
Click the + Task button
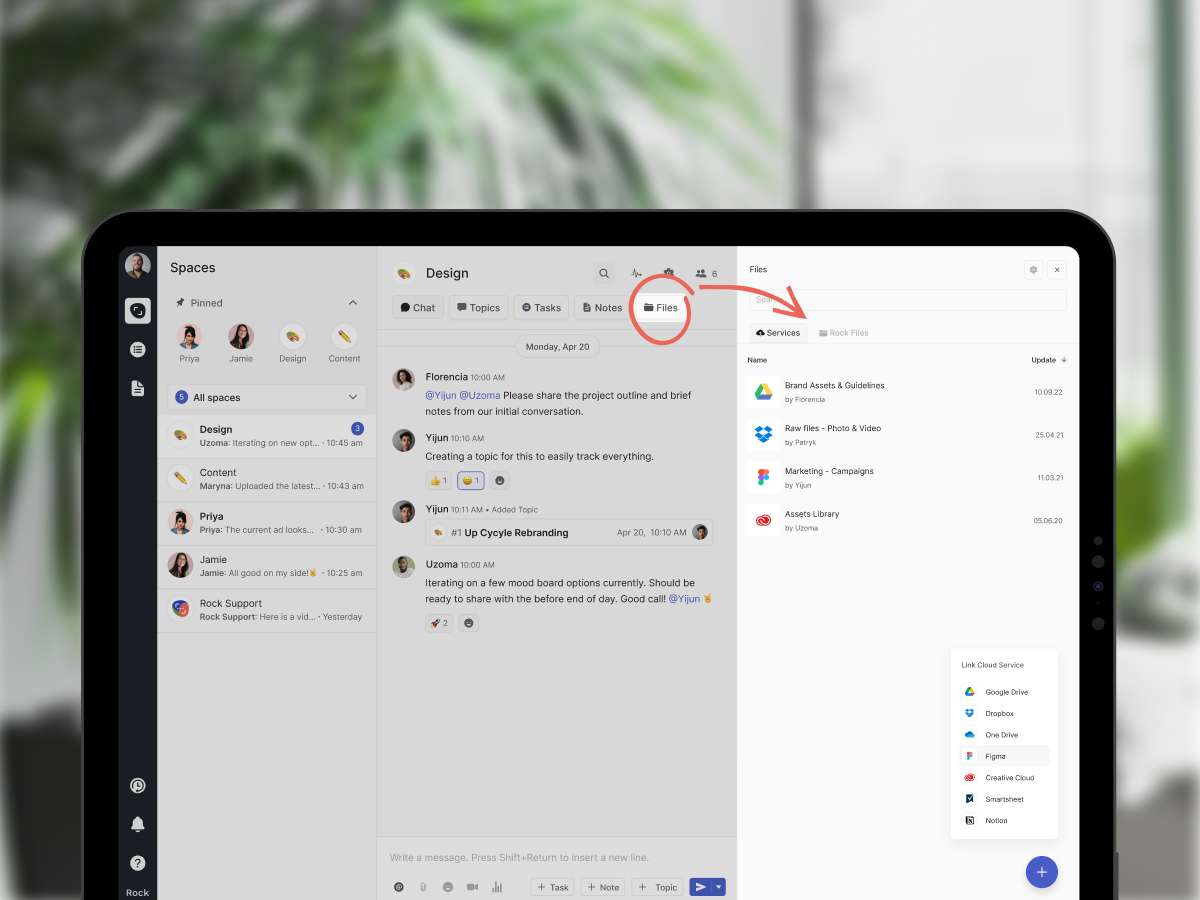click(x=552, y=887)
